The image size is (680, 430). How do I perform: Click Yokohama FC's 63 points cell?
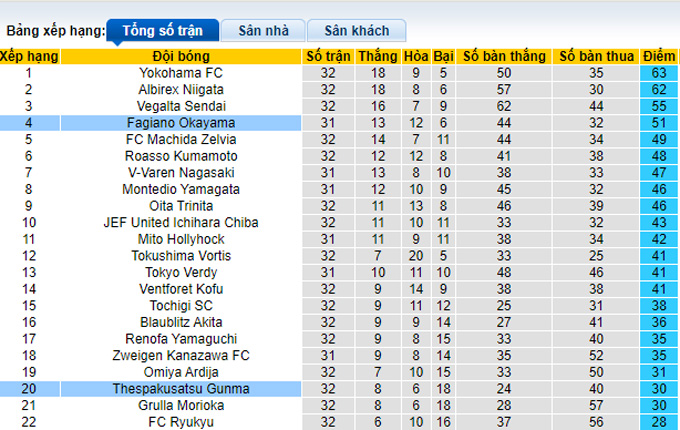pyautogui.click(x=659, y=73)
